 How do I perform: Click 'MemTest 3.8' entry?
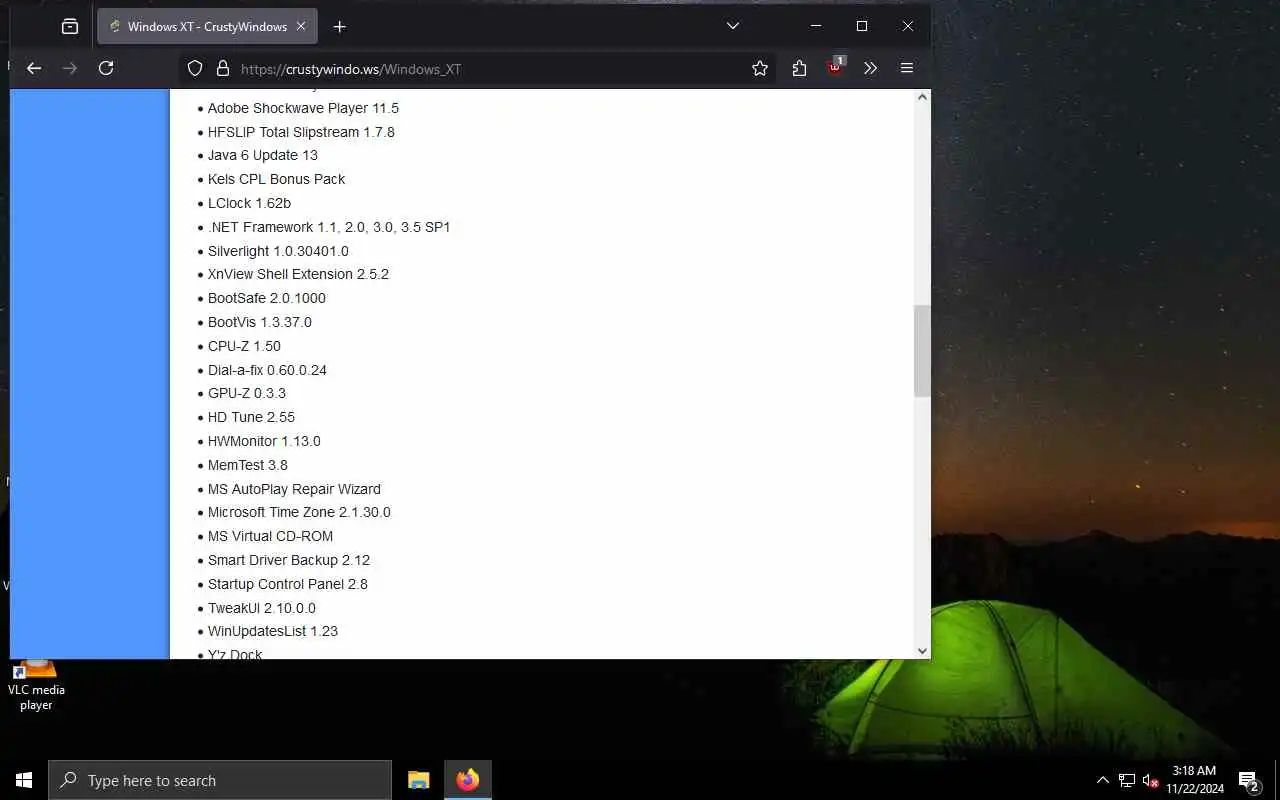pos(248,465)
